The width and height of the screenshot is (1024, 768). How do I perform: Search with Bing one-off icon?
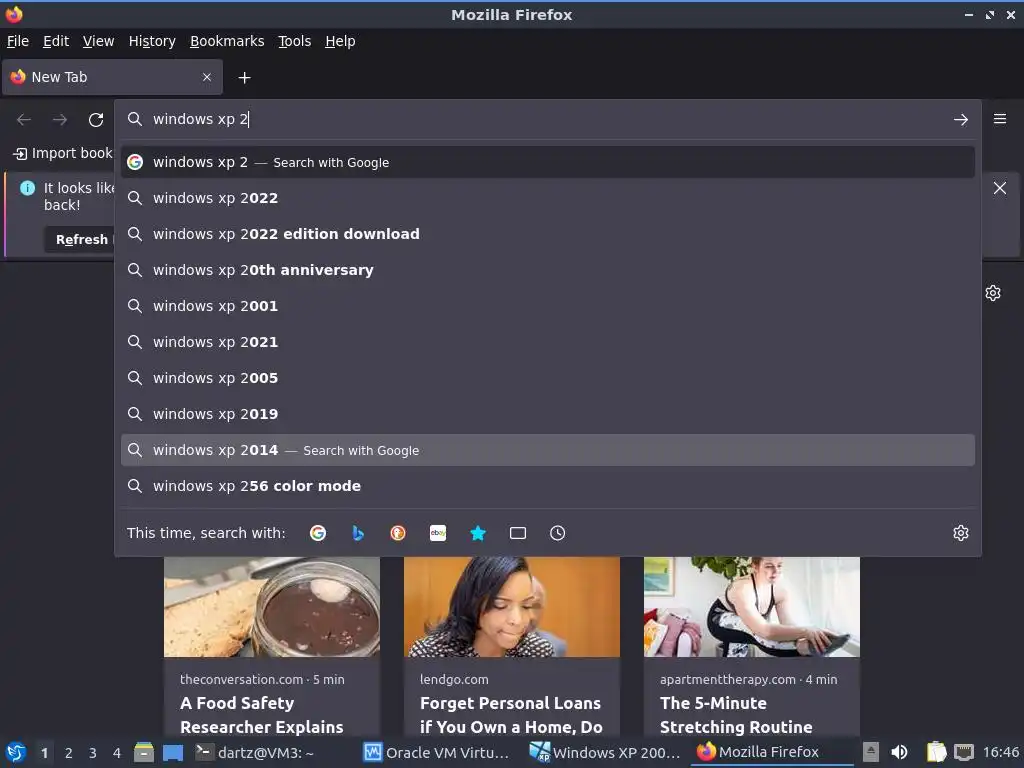[x=358, y=533]
